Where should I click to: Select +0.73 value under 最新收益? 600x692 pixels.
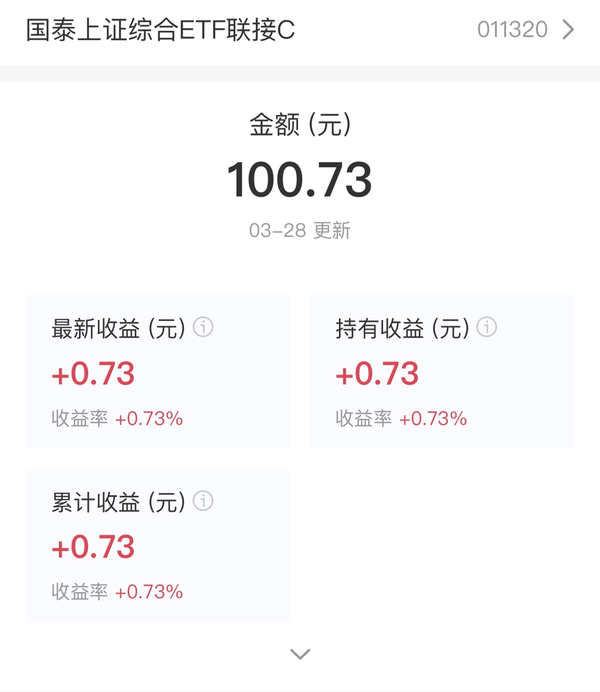[93, 374]
